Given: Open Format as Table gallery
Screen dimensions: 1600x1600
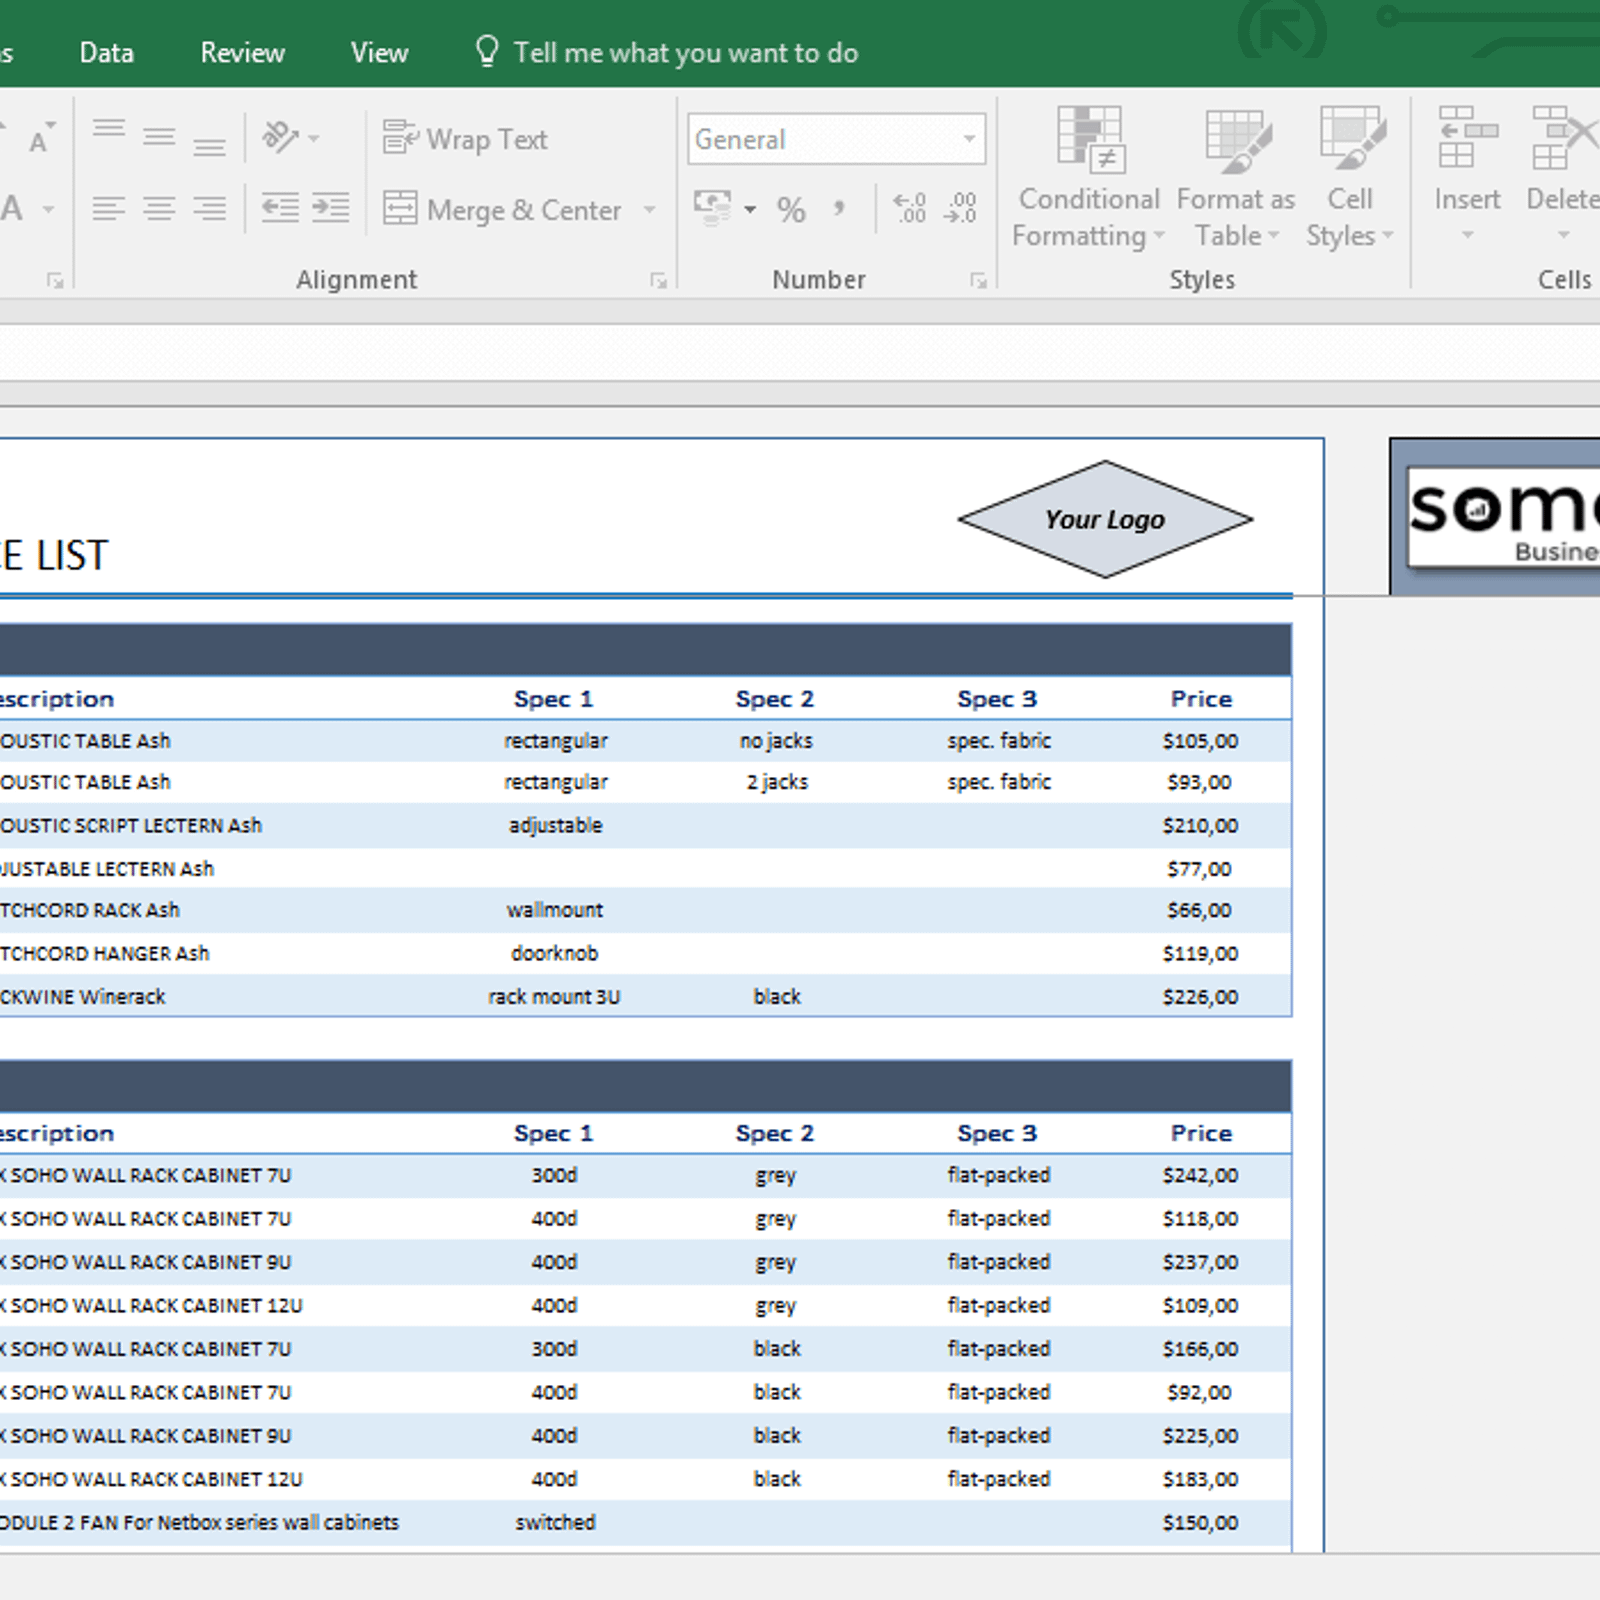Looking at the screenshot, I should (x=1237, y=177).
